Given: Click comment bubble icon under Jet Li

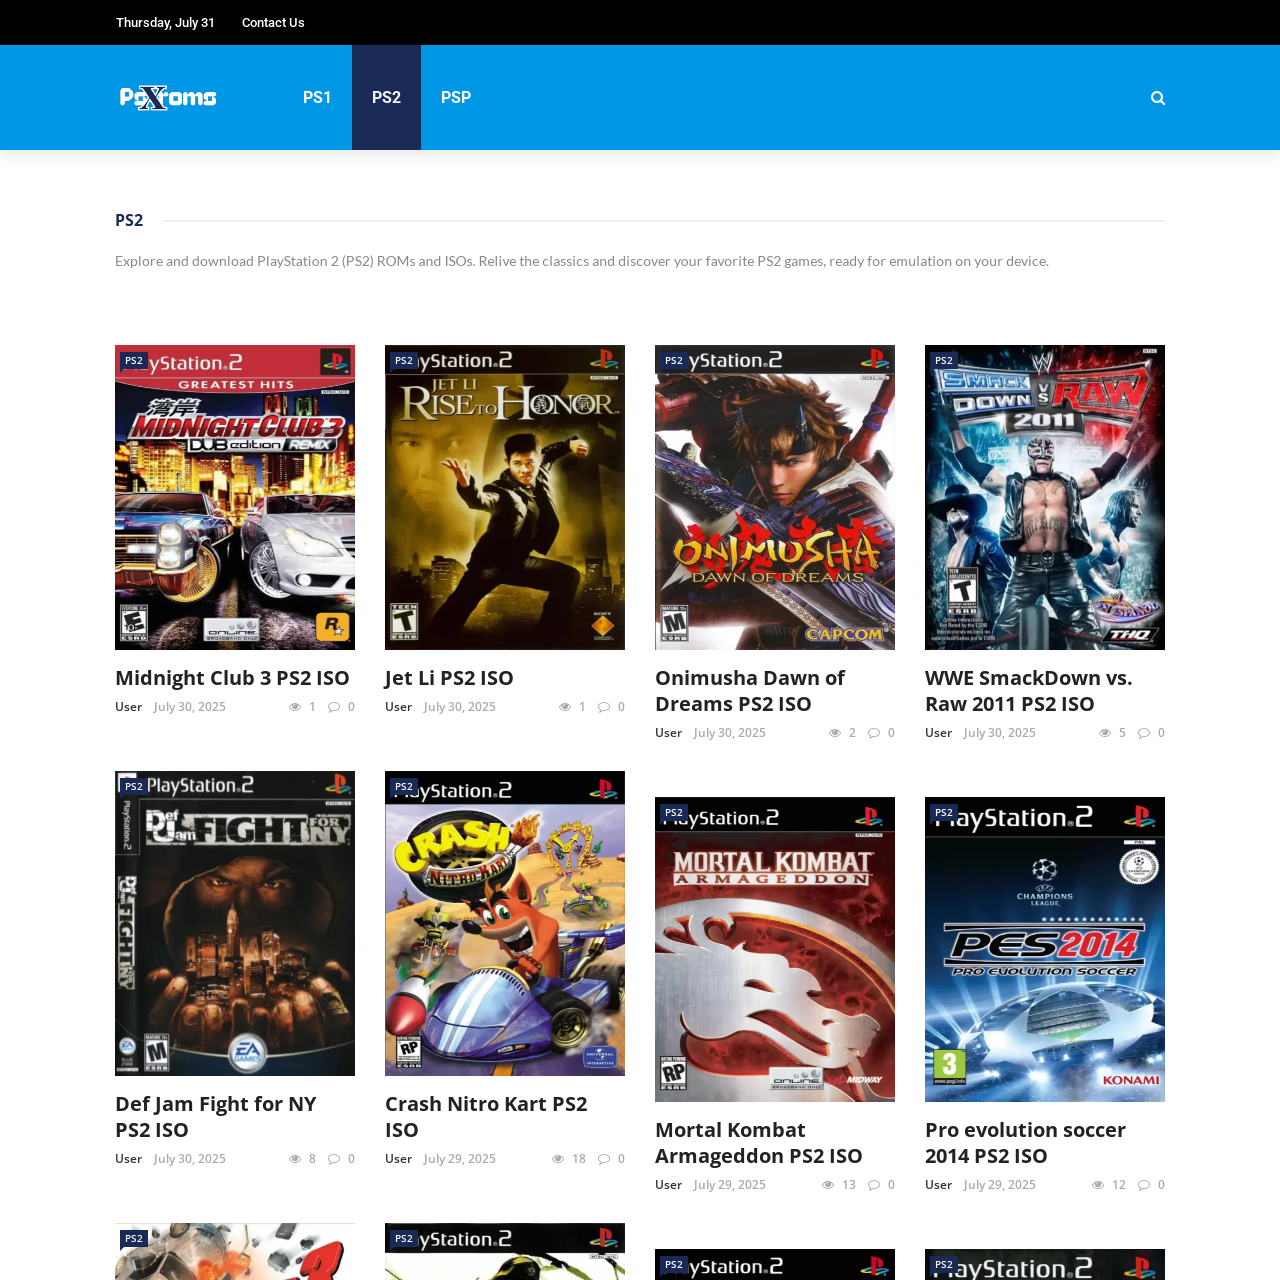Looking at the screenshot, I should click(604, 707).
